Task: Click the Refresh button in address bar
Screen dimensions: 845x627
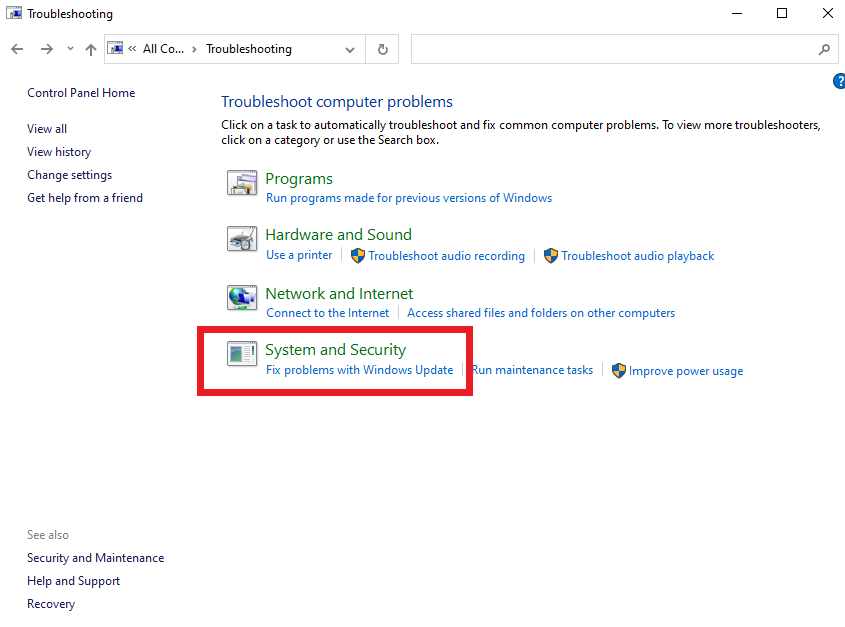Action: tap(383, 50)
